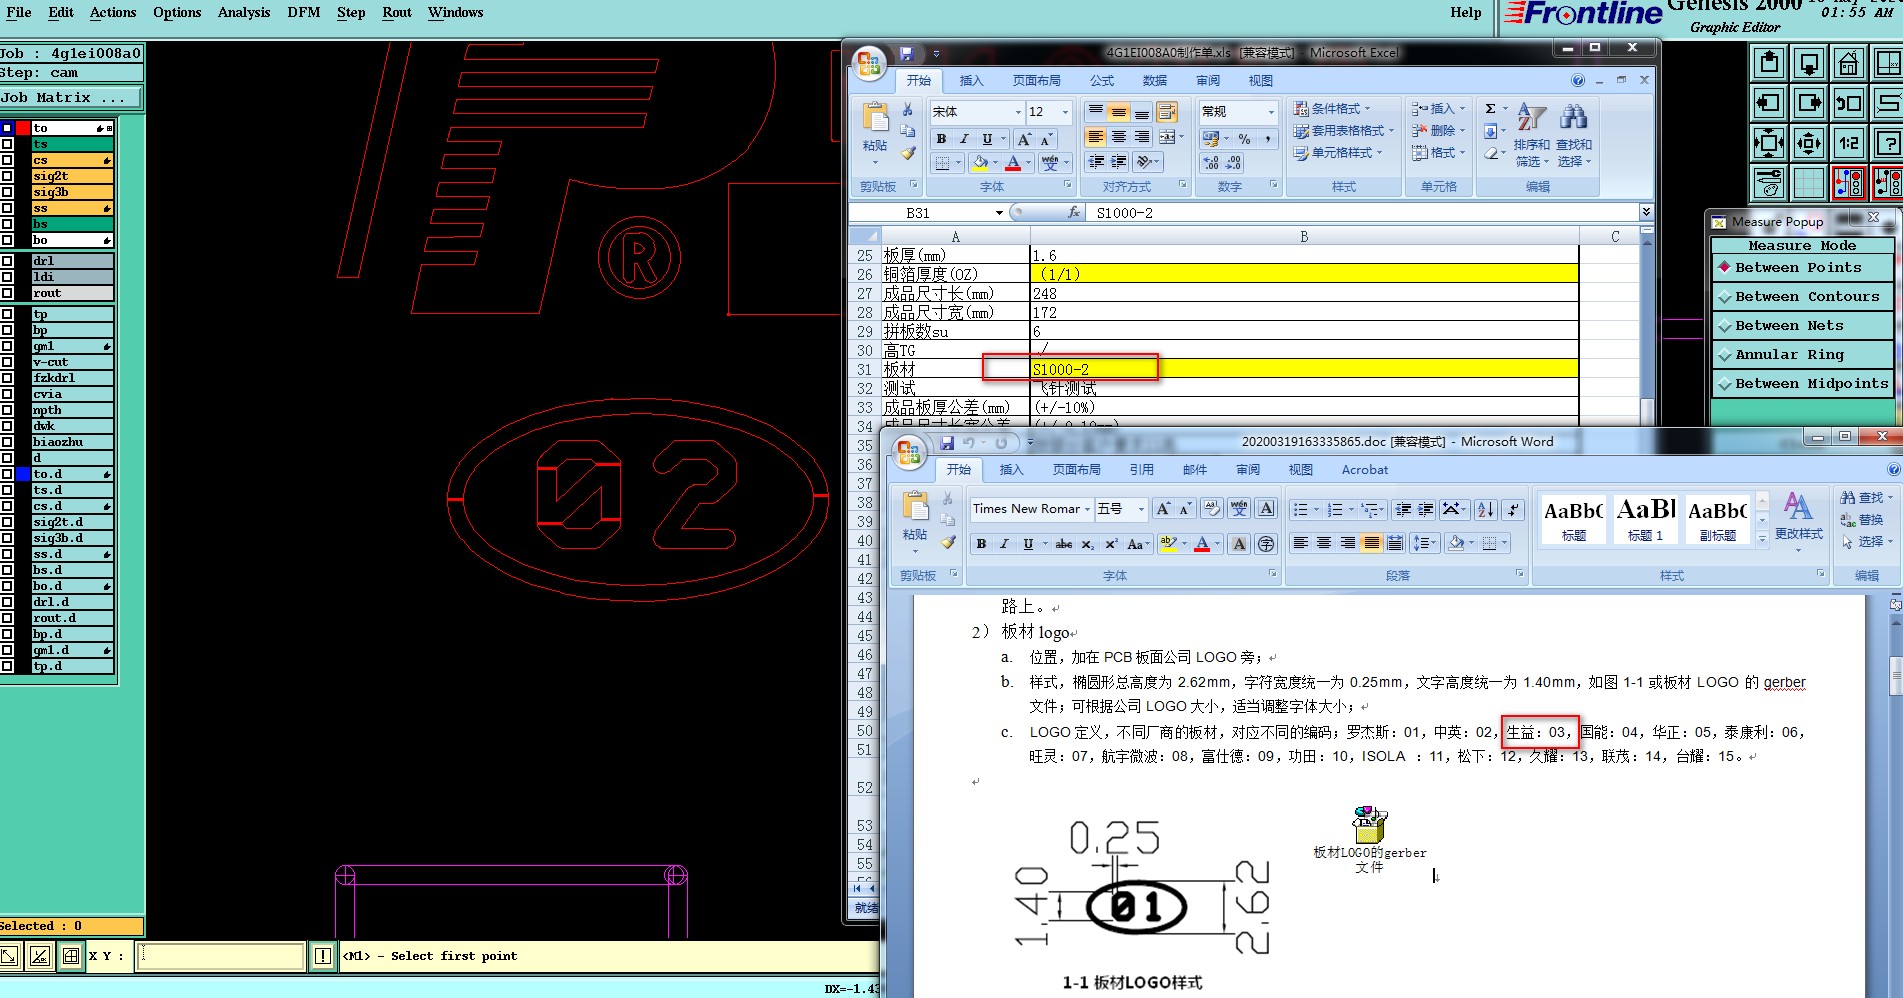
Task: Click the Word sort A-Z icon
Action: (1486, 510)
